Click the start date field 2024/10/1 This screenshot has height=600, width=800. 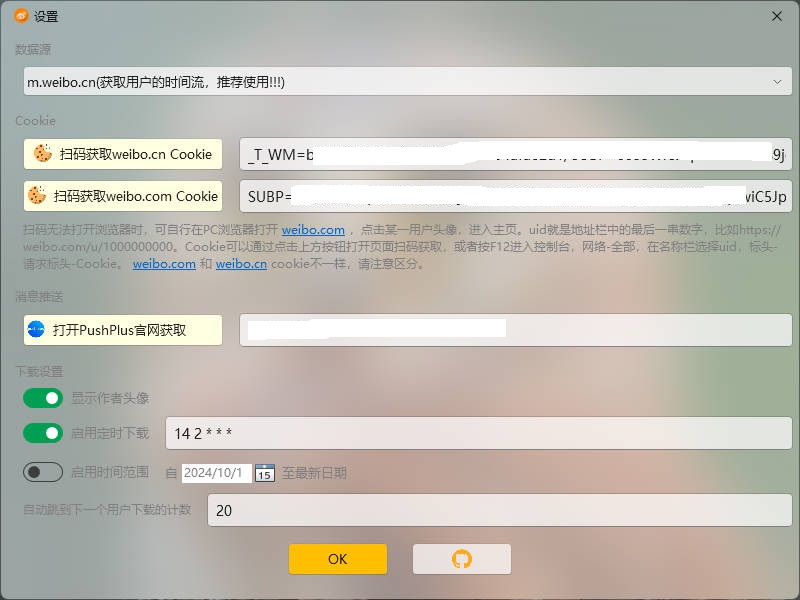(216, 473)
